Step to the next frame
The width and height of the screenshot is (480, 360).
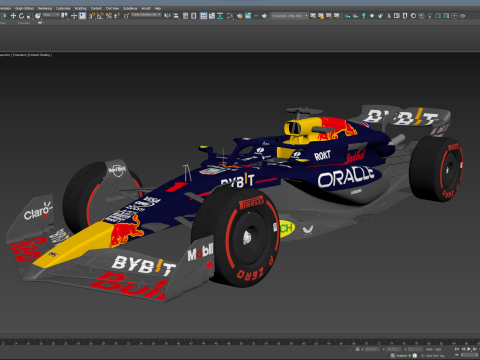click(x=475, y=349)
